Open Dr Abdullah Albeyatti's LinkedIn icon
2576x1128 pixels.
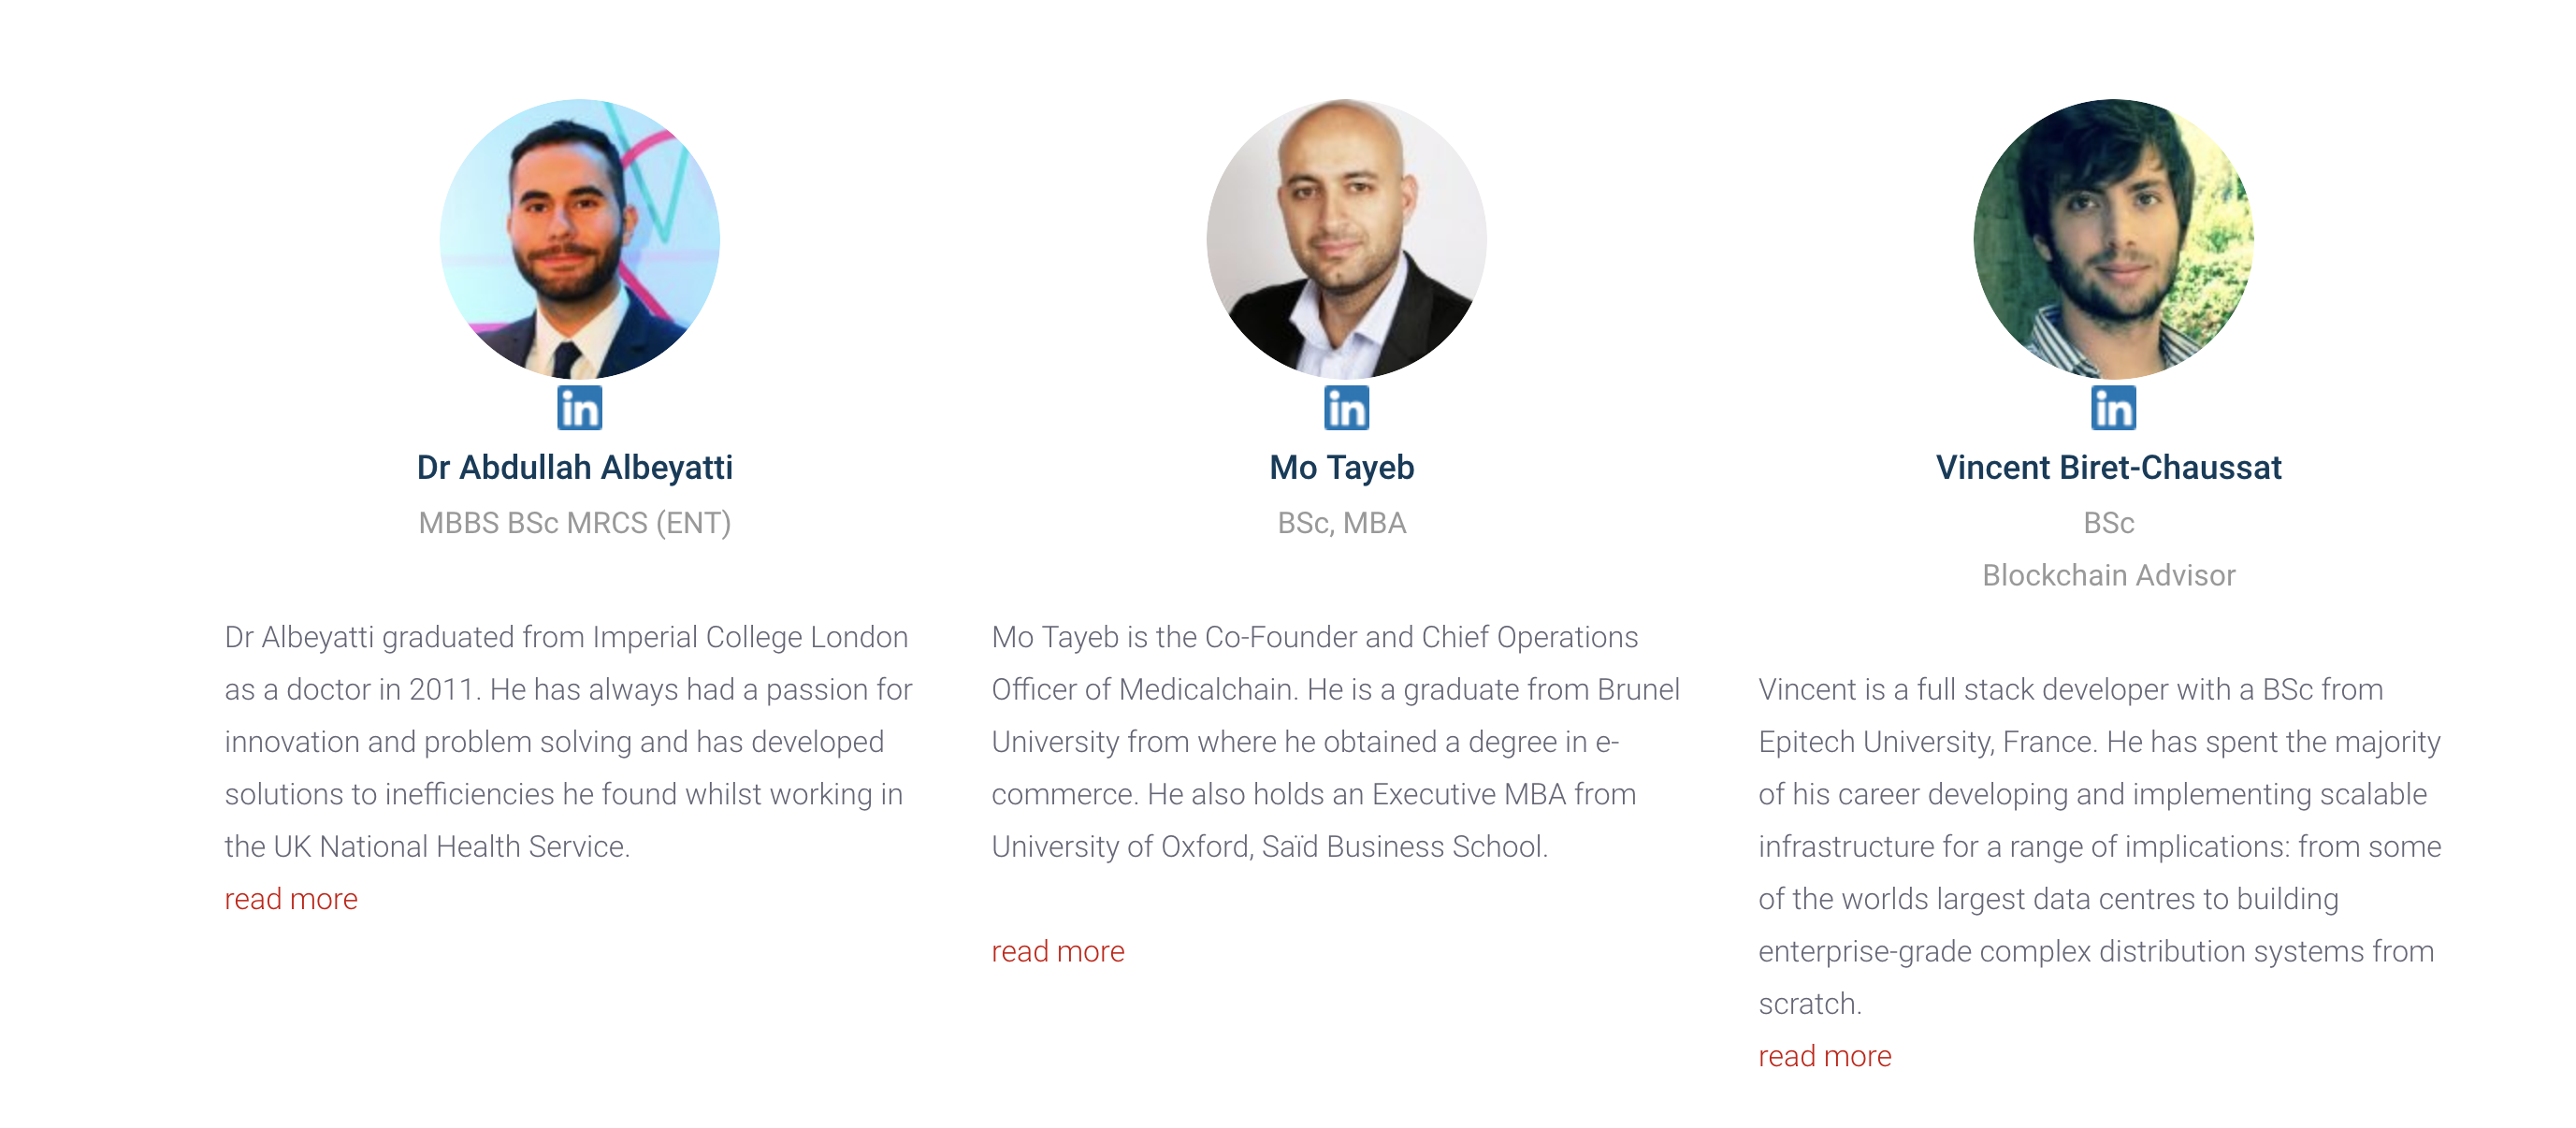(579, 408)
